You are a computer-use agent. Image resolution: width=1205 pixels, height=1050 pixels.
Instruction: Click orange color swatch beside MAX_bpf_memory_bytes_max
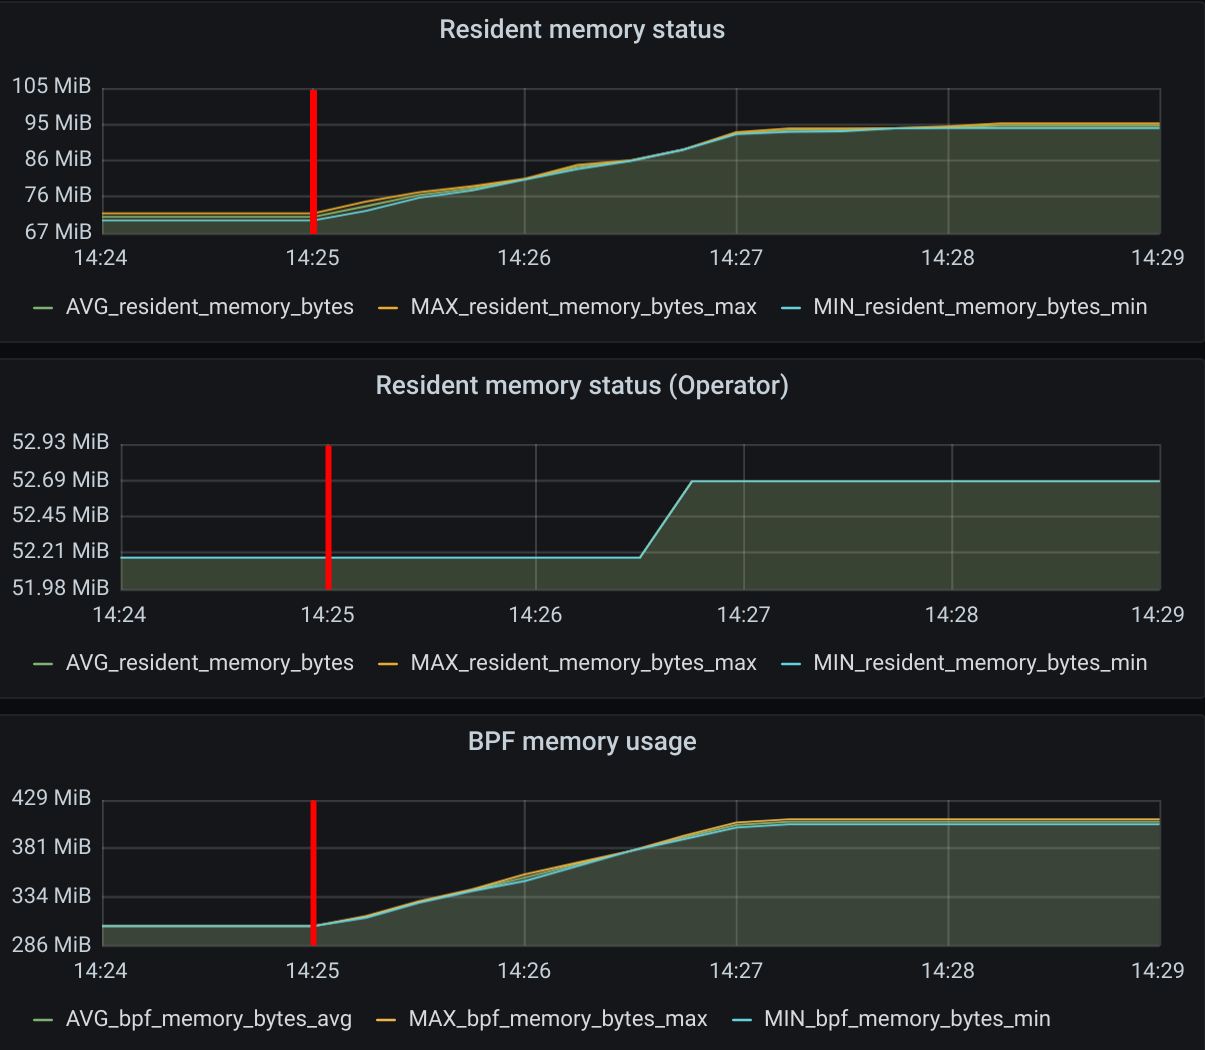pos(386,1020)
